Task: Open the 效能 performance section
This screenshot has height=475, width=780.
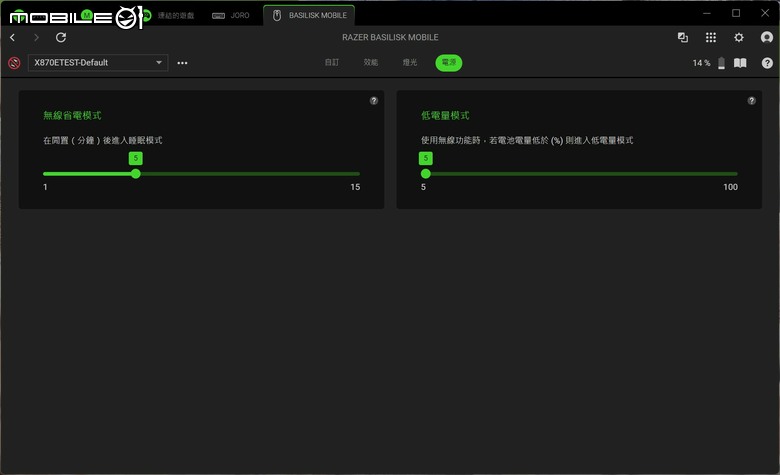Action: pos(371,62)
